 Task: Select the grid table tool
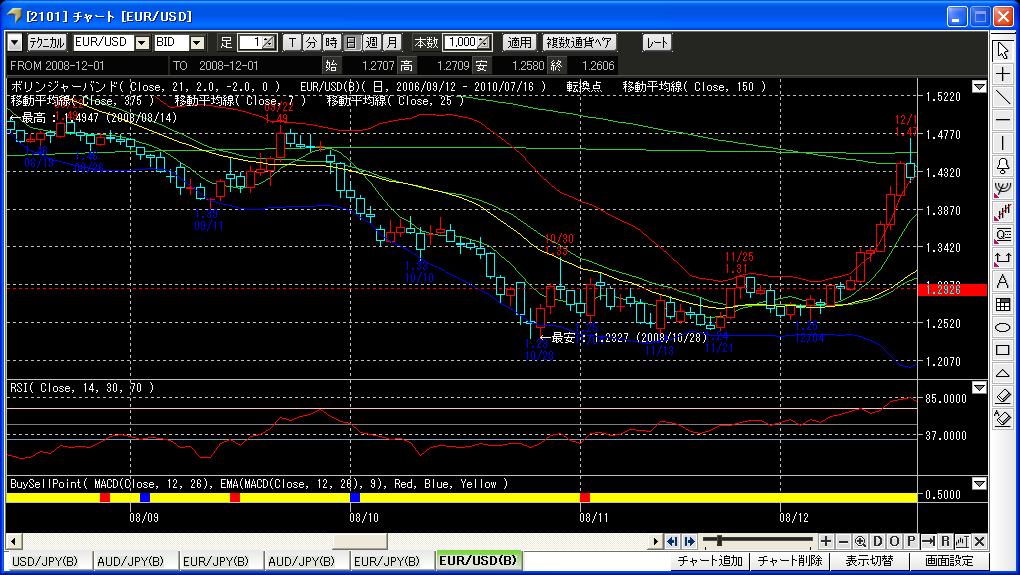coord(1002,304)
